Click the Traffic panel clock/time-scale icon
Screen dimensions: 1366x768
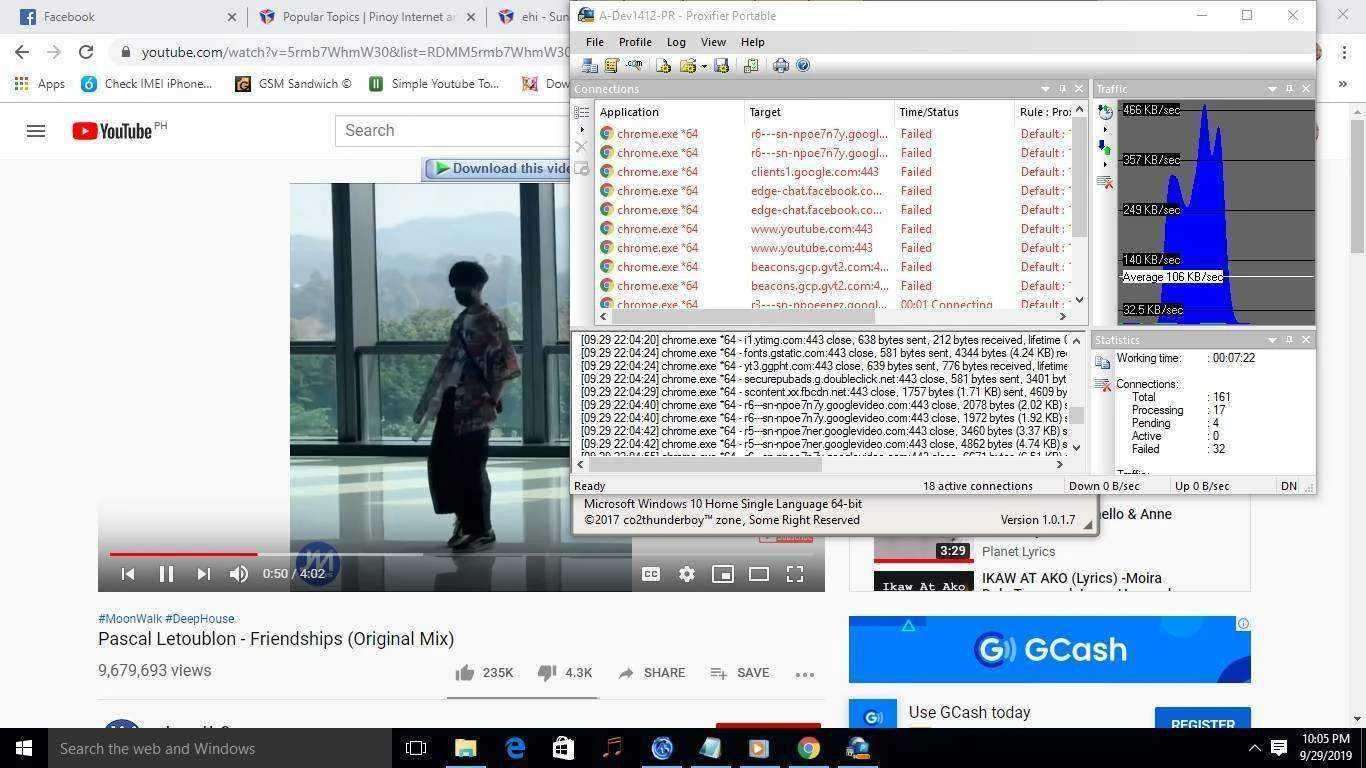(1105, 112)
